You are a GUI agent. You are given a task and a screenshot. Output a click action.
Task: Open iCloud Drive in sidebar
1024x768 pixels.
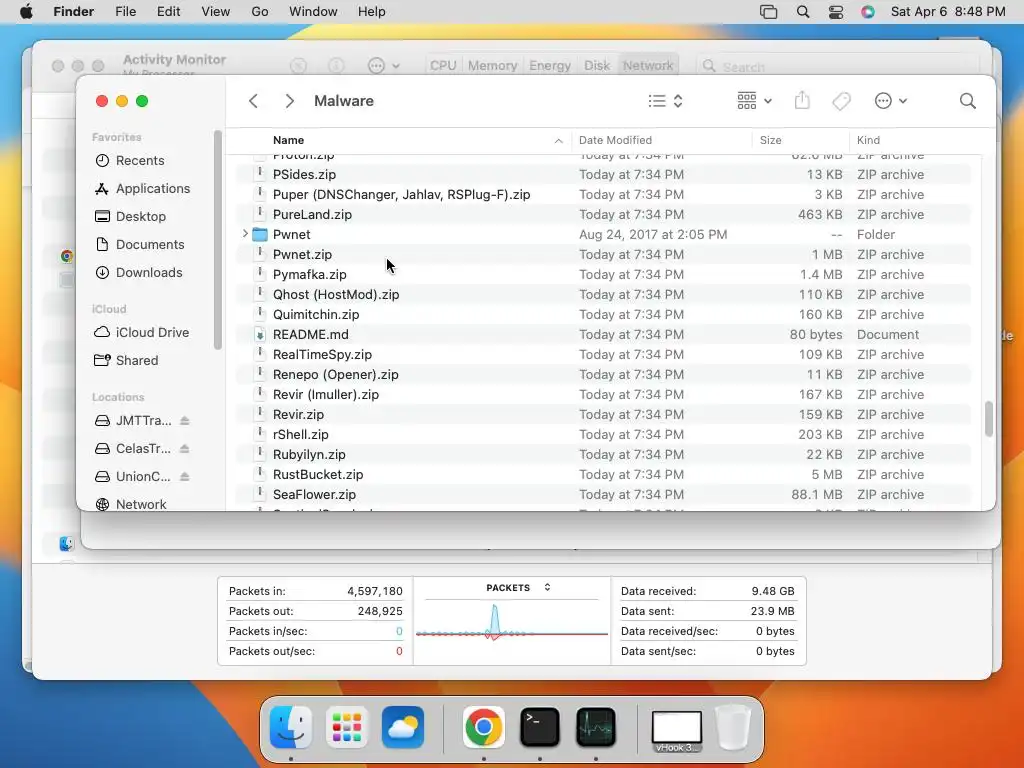point(142,332)
